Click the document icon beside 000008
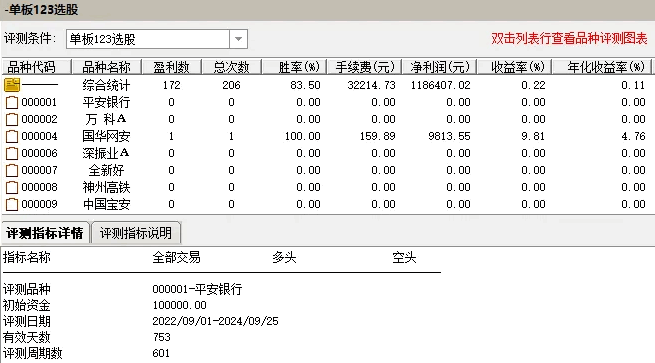 12,187
